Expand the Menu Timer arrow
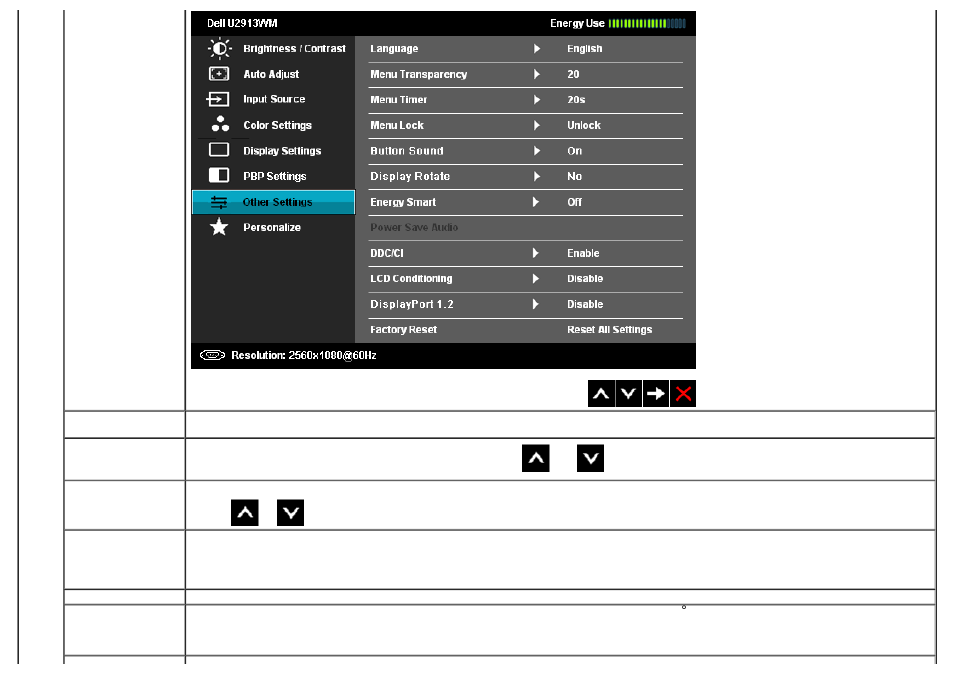954x675 pixels. 537,99
